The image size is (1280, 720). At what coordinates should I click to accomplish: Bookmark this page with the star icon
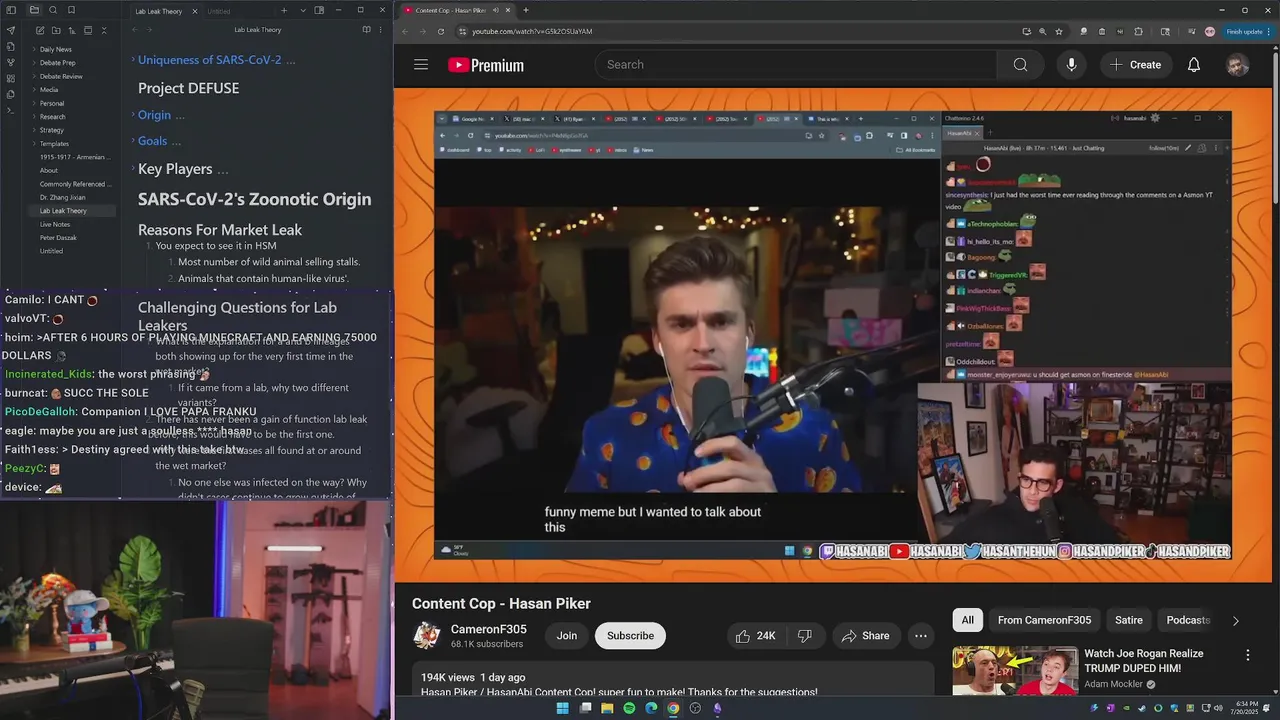1059,31
